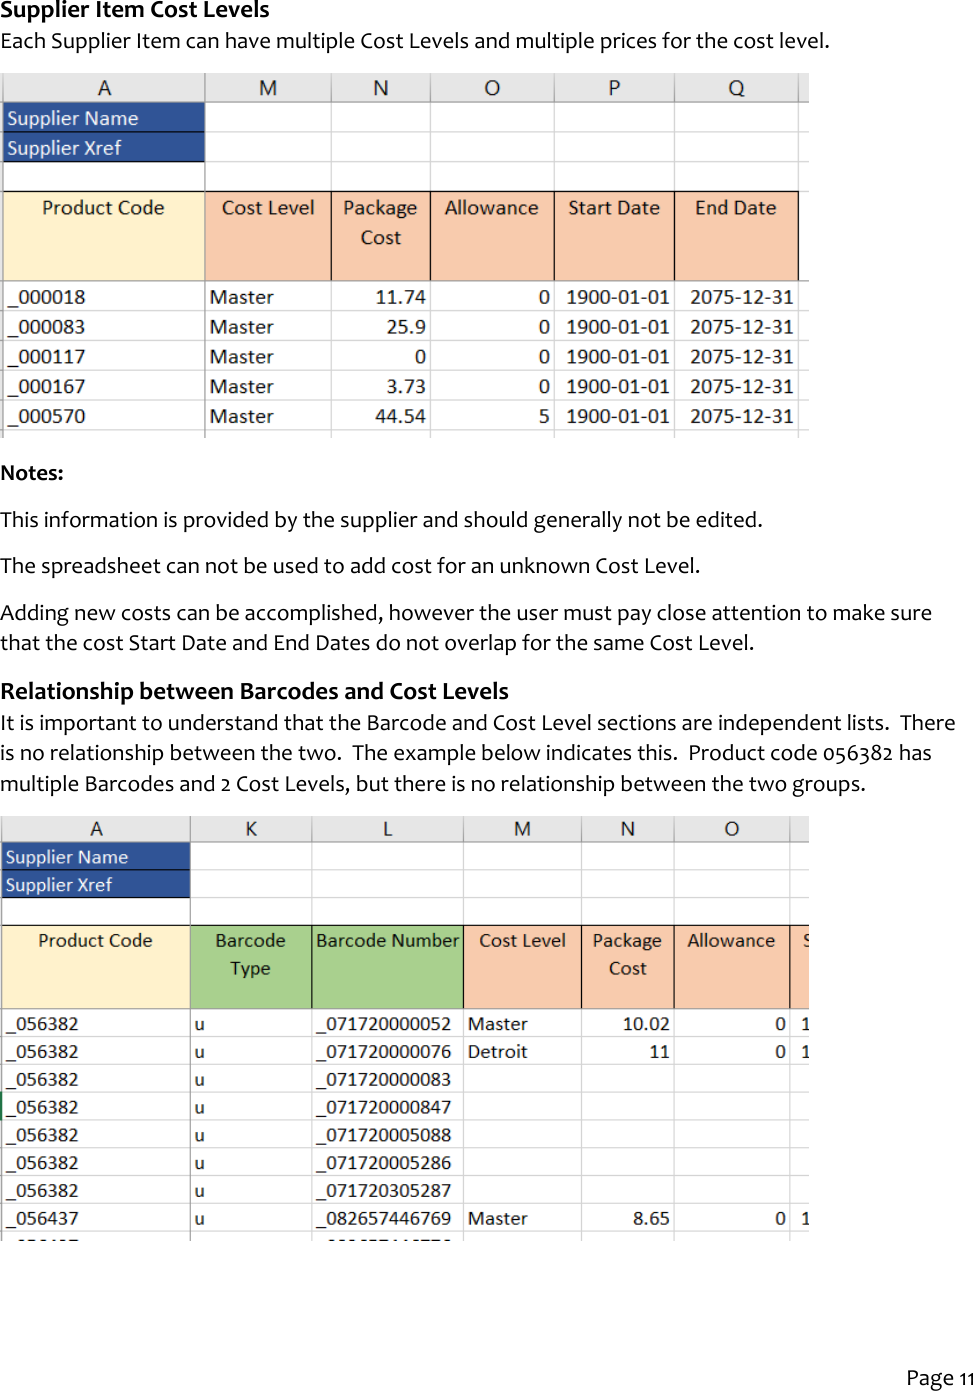
Task: Click the Master cost level for _000083
Action: pos(240,326)
